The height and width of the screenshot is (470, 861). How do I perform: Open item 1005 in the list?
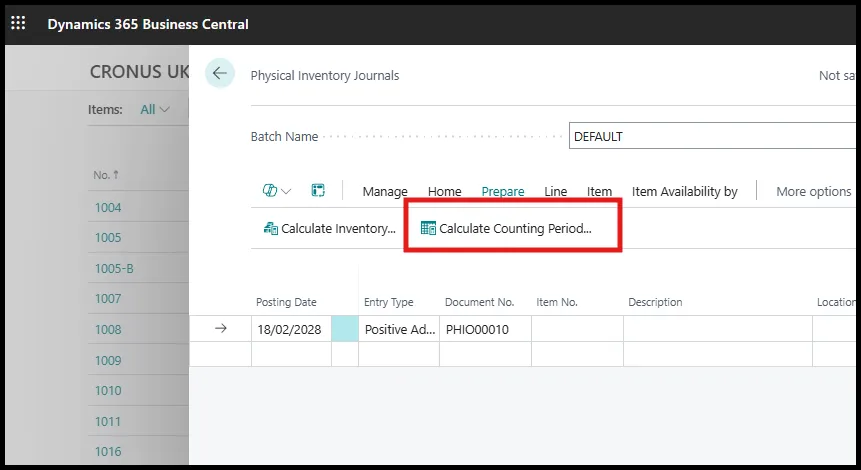(108, 238)
